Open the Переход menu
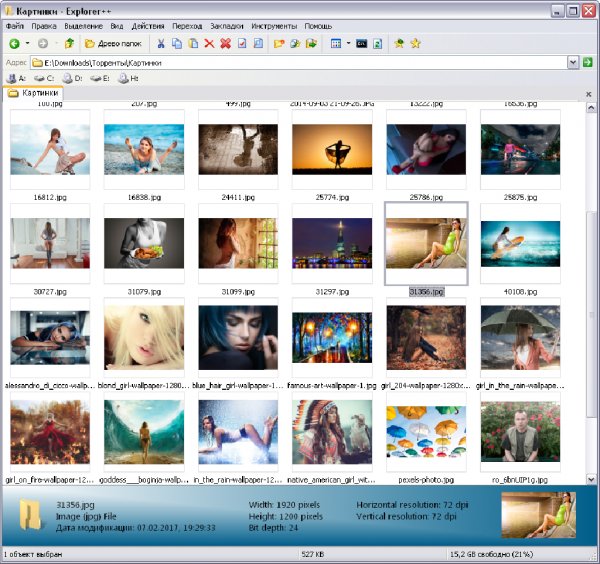 click(x=187, y=26)
